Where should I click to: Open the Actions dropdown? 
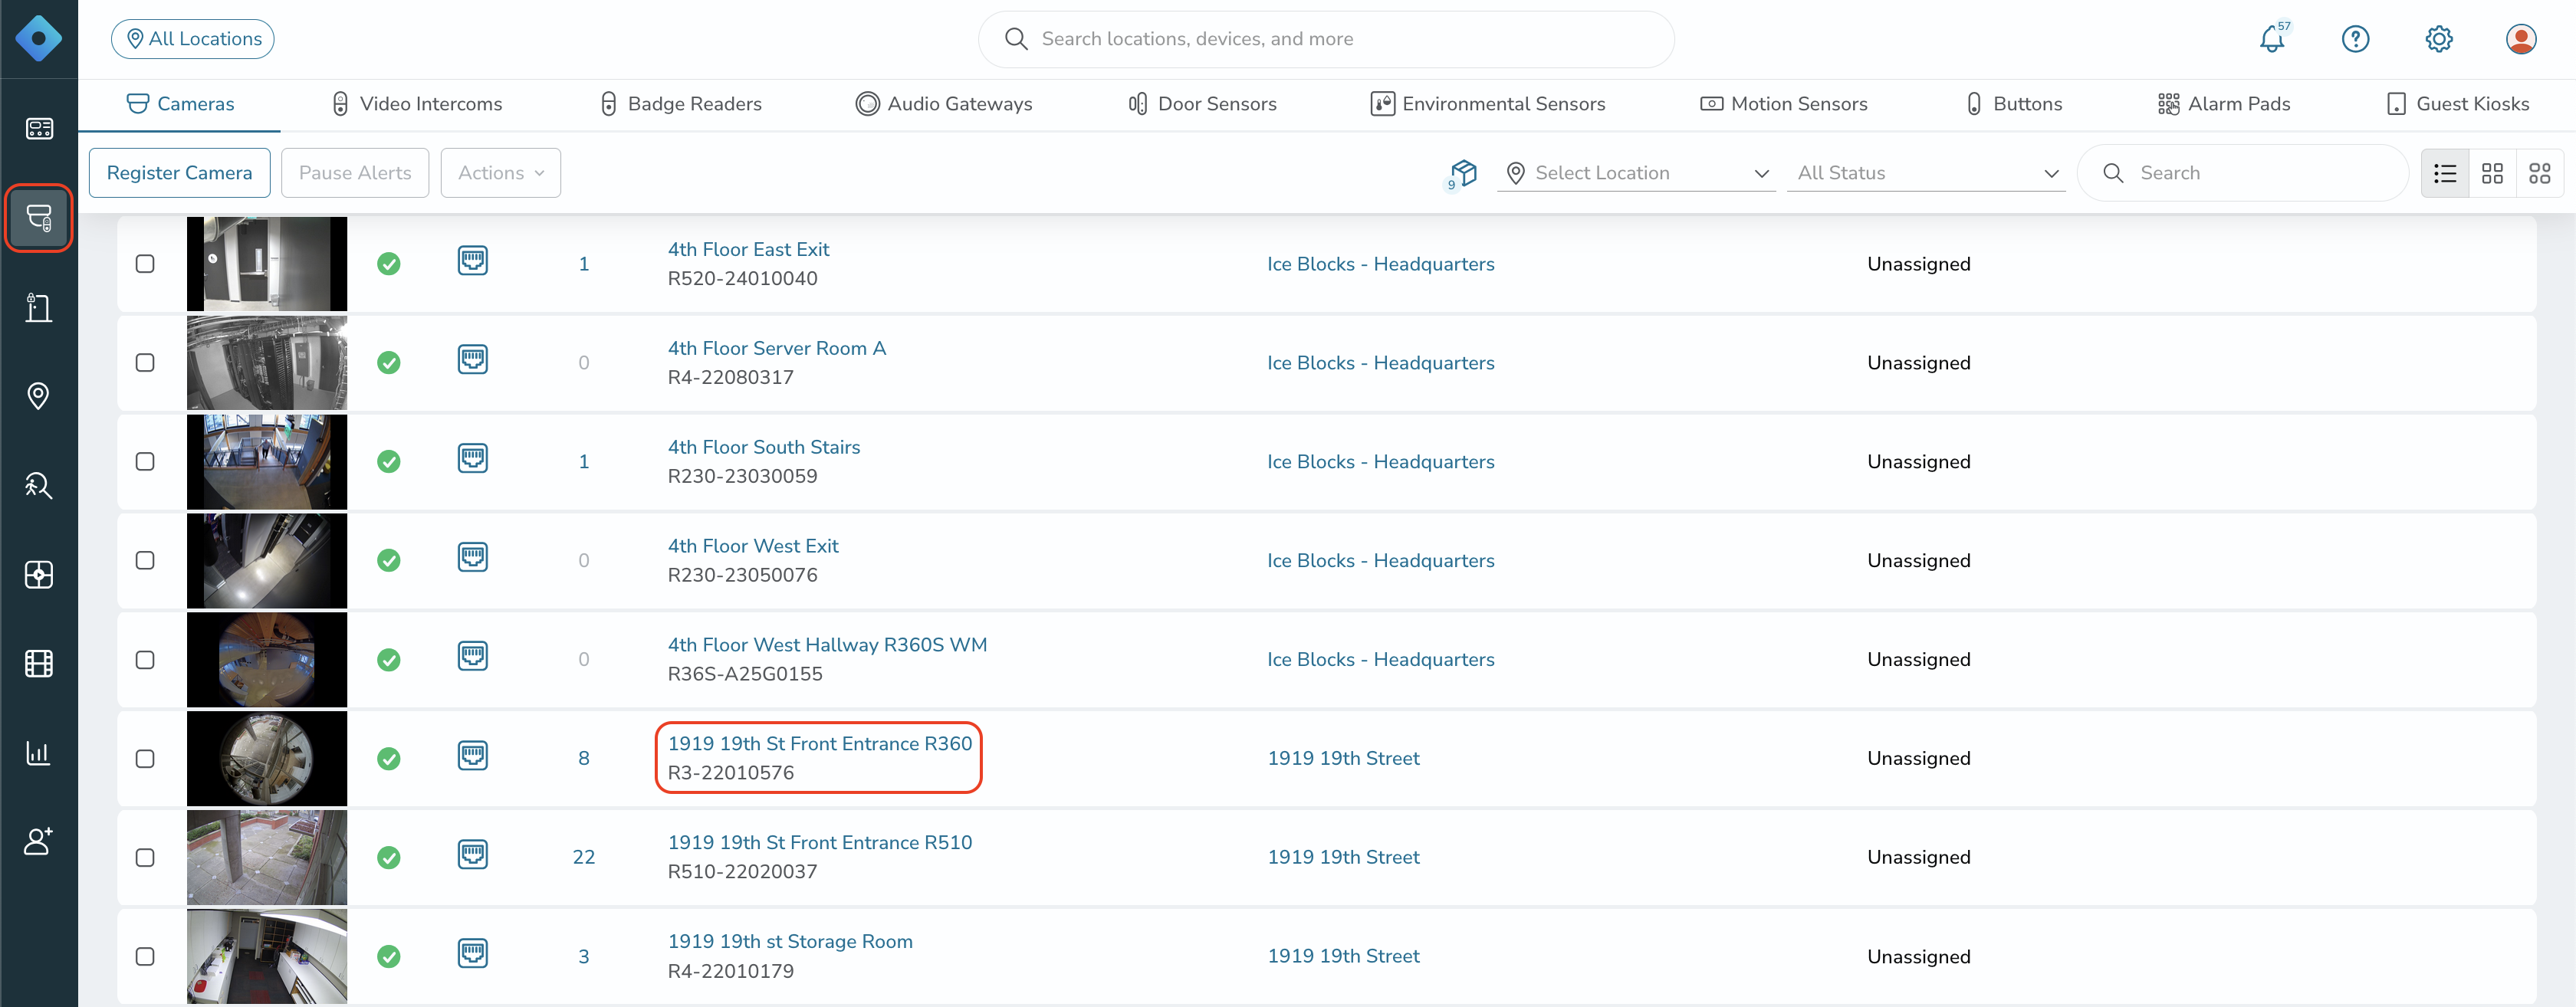pos(500,173)
